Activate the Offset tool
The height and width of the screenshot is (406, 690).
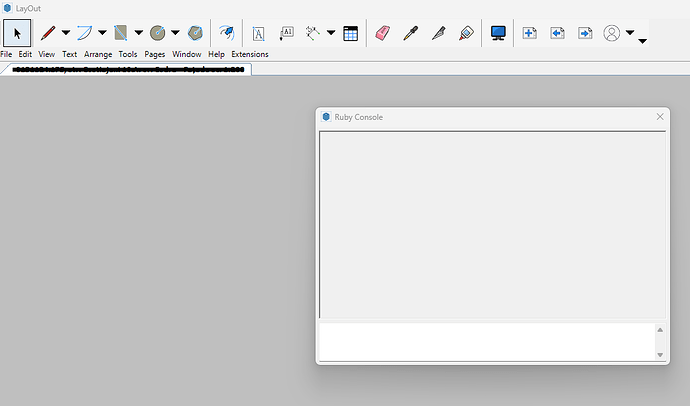pos(226,33)
